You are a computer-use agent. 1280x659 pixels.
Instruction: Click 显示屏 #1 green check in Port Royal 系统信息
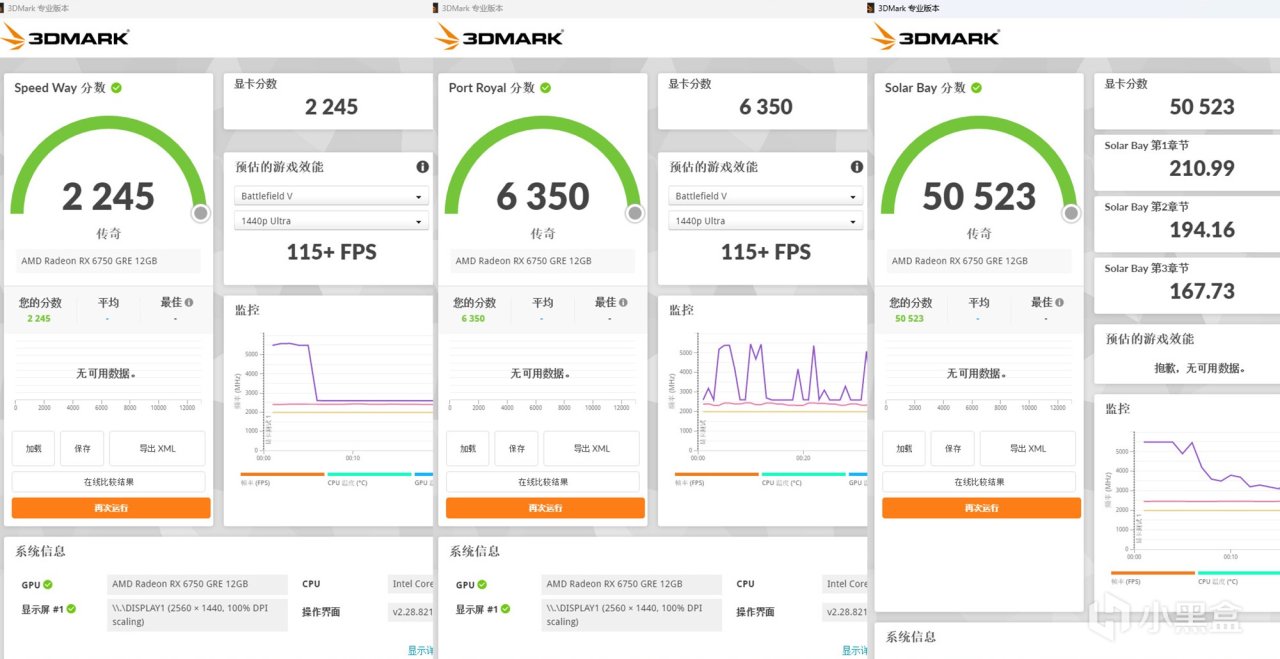(x=505, y=608)
